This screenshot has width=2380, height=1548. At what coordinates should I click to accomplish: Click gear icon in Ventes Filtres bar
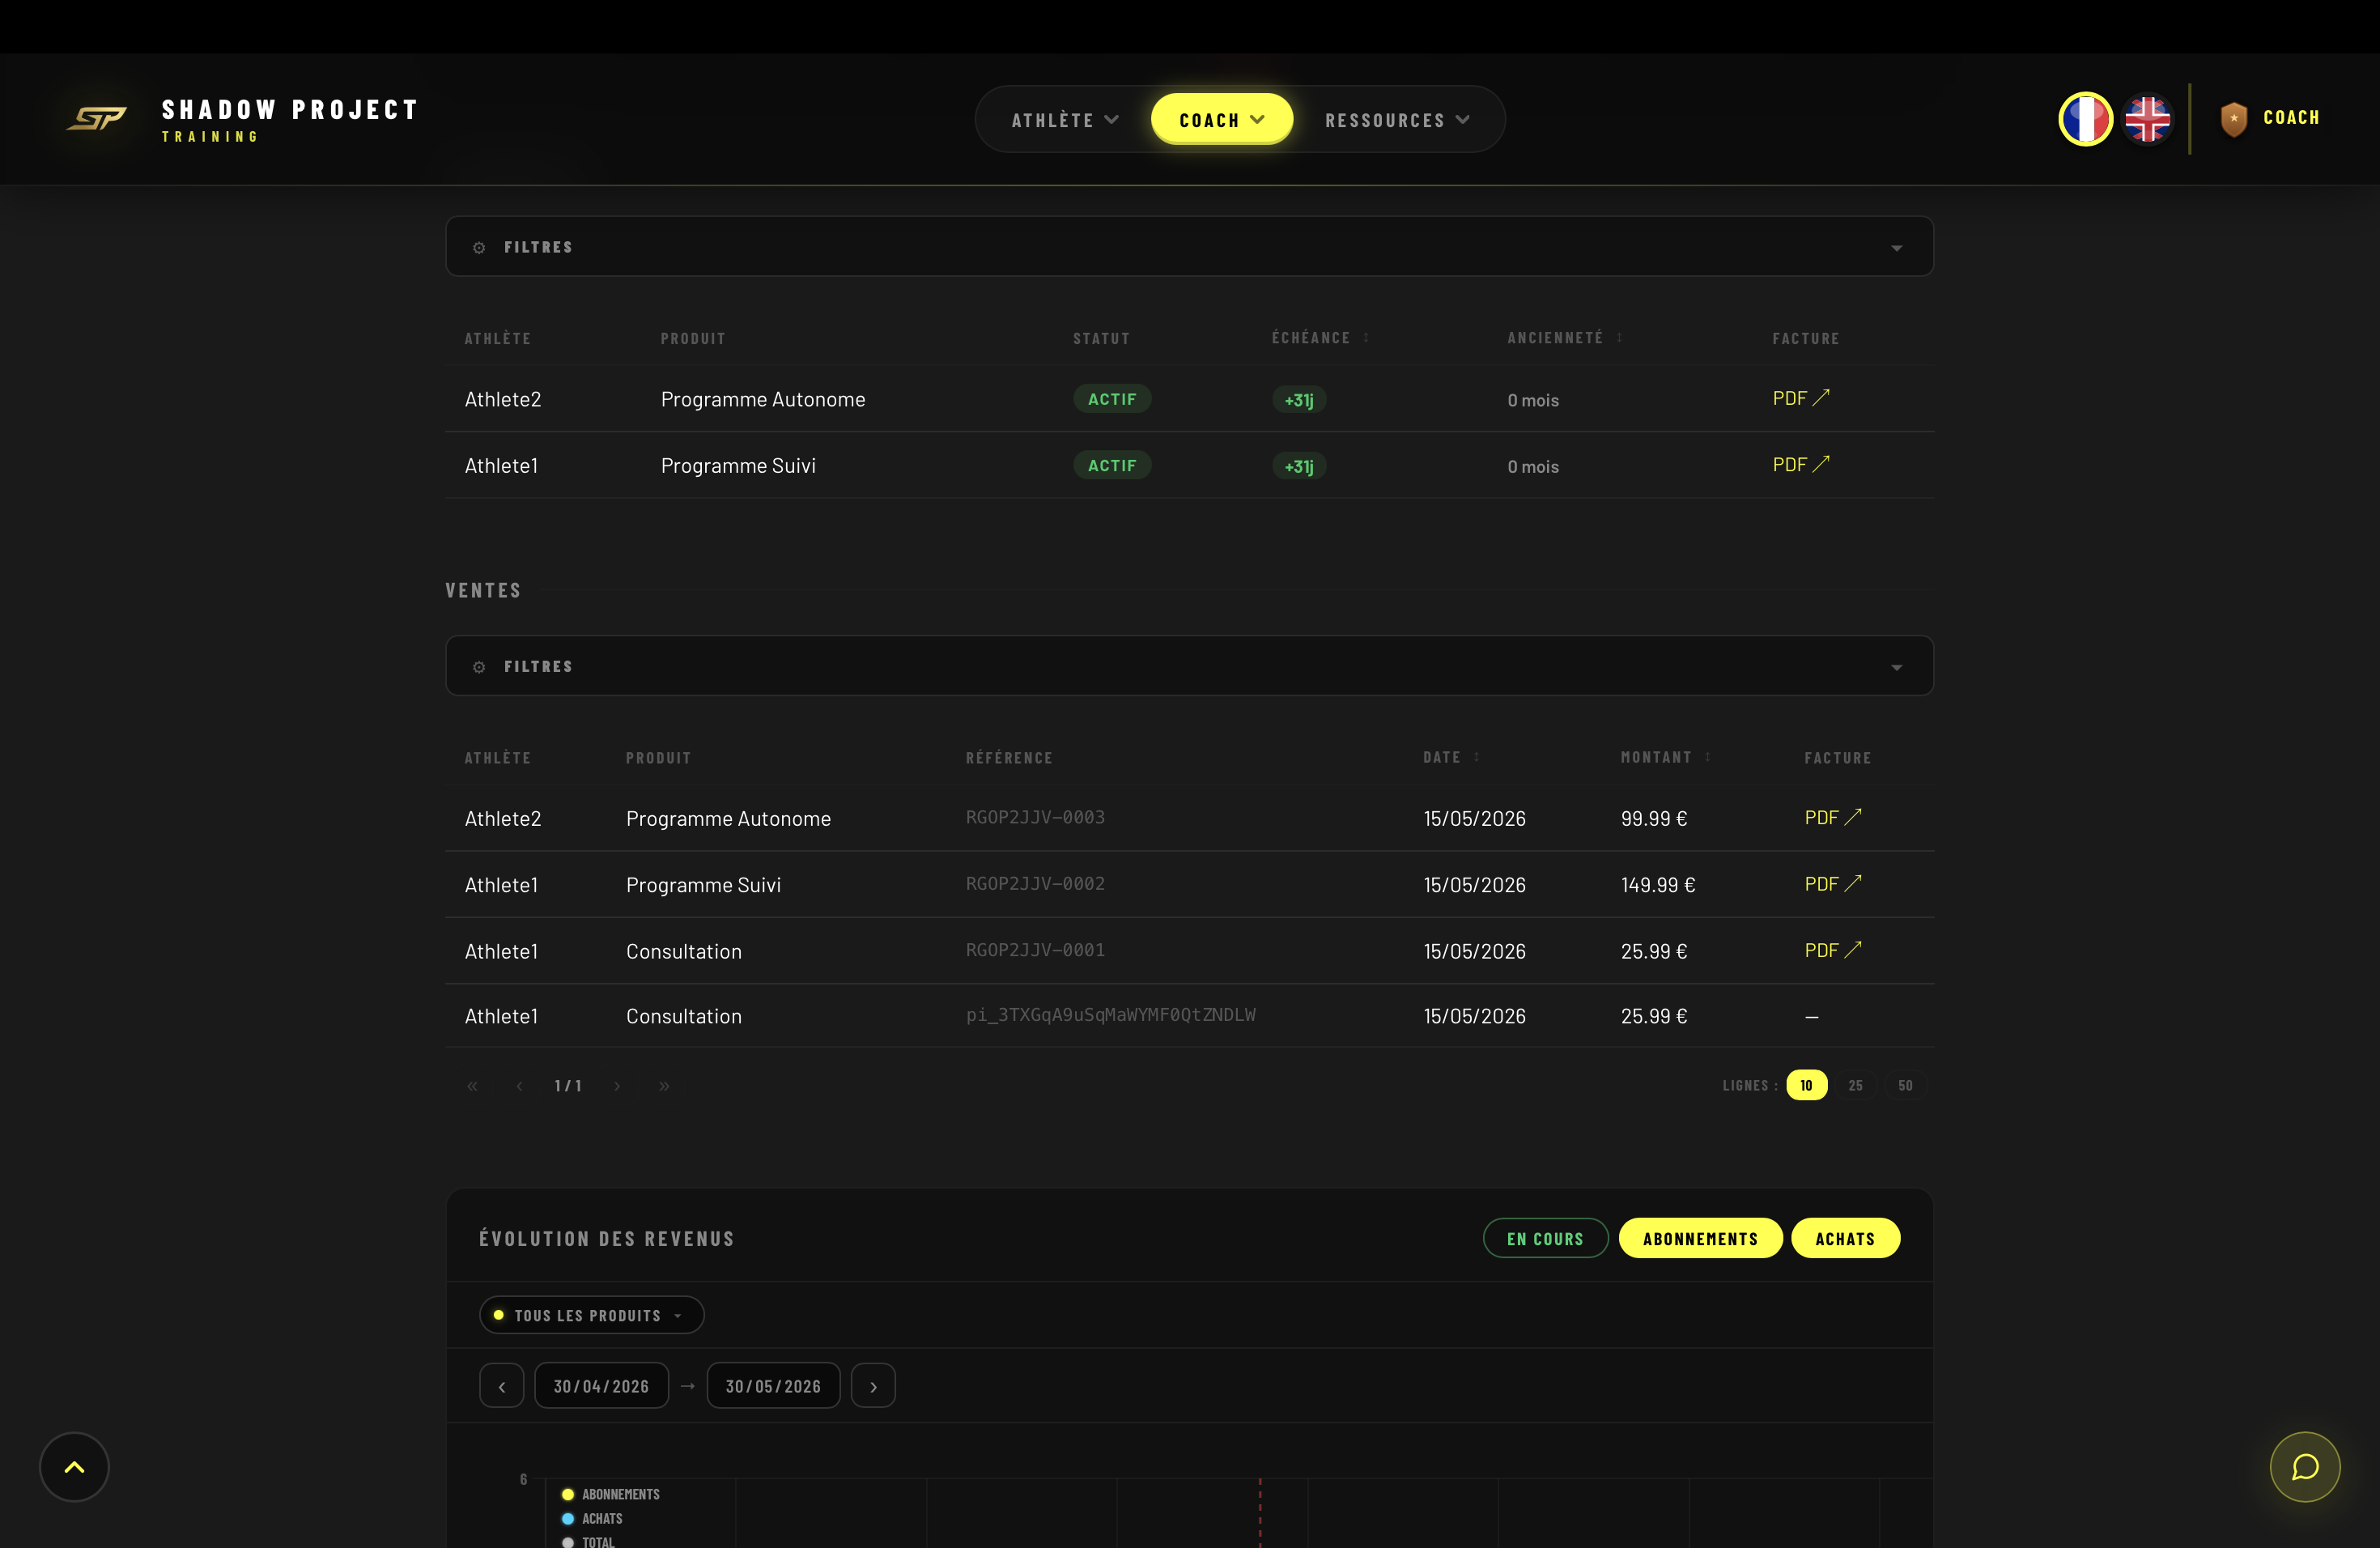[479, 667]
